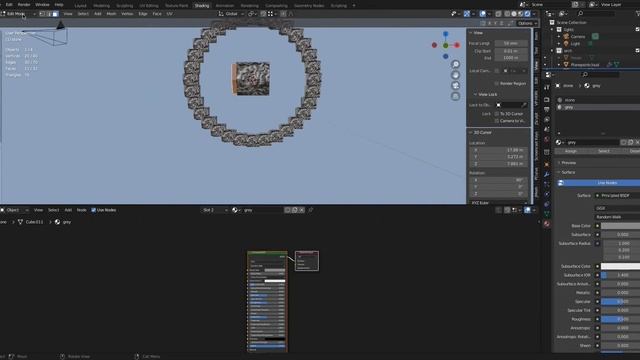This screenshot has height=360, width=640.
Task: Select face select mode icon
Action: tap(56, 13)
